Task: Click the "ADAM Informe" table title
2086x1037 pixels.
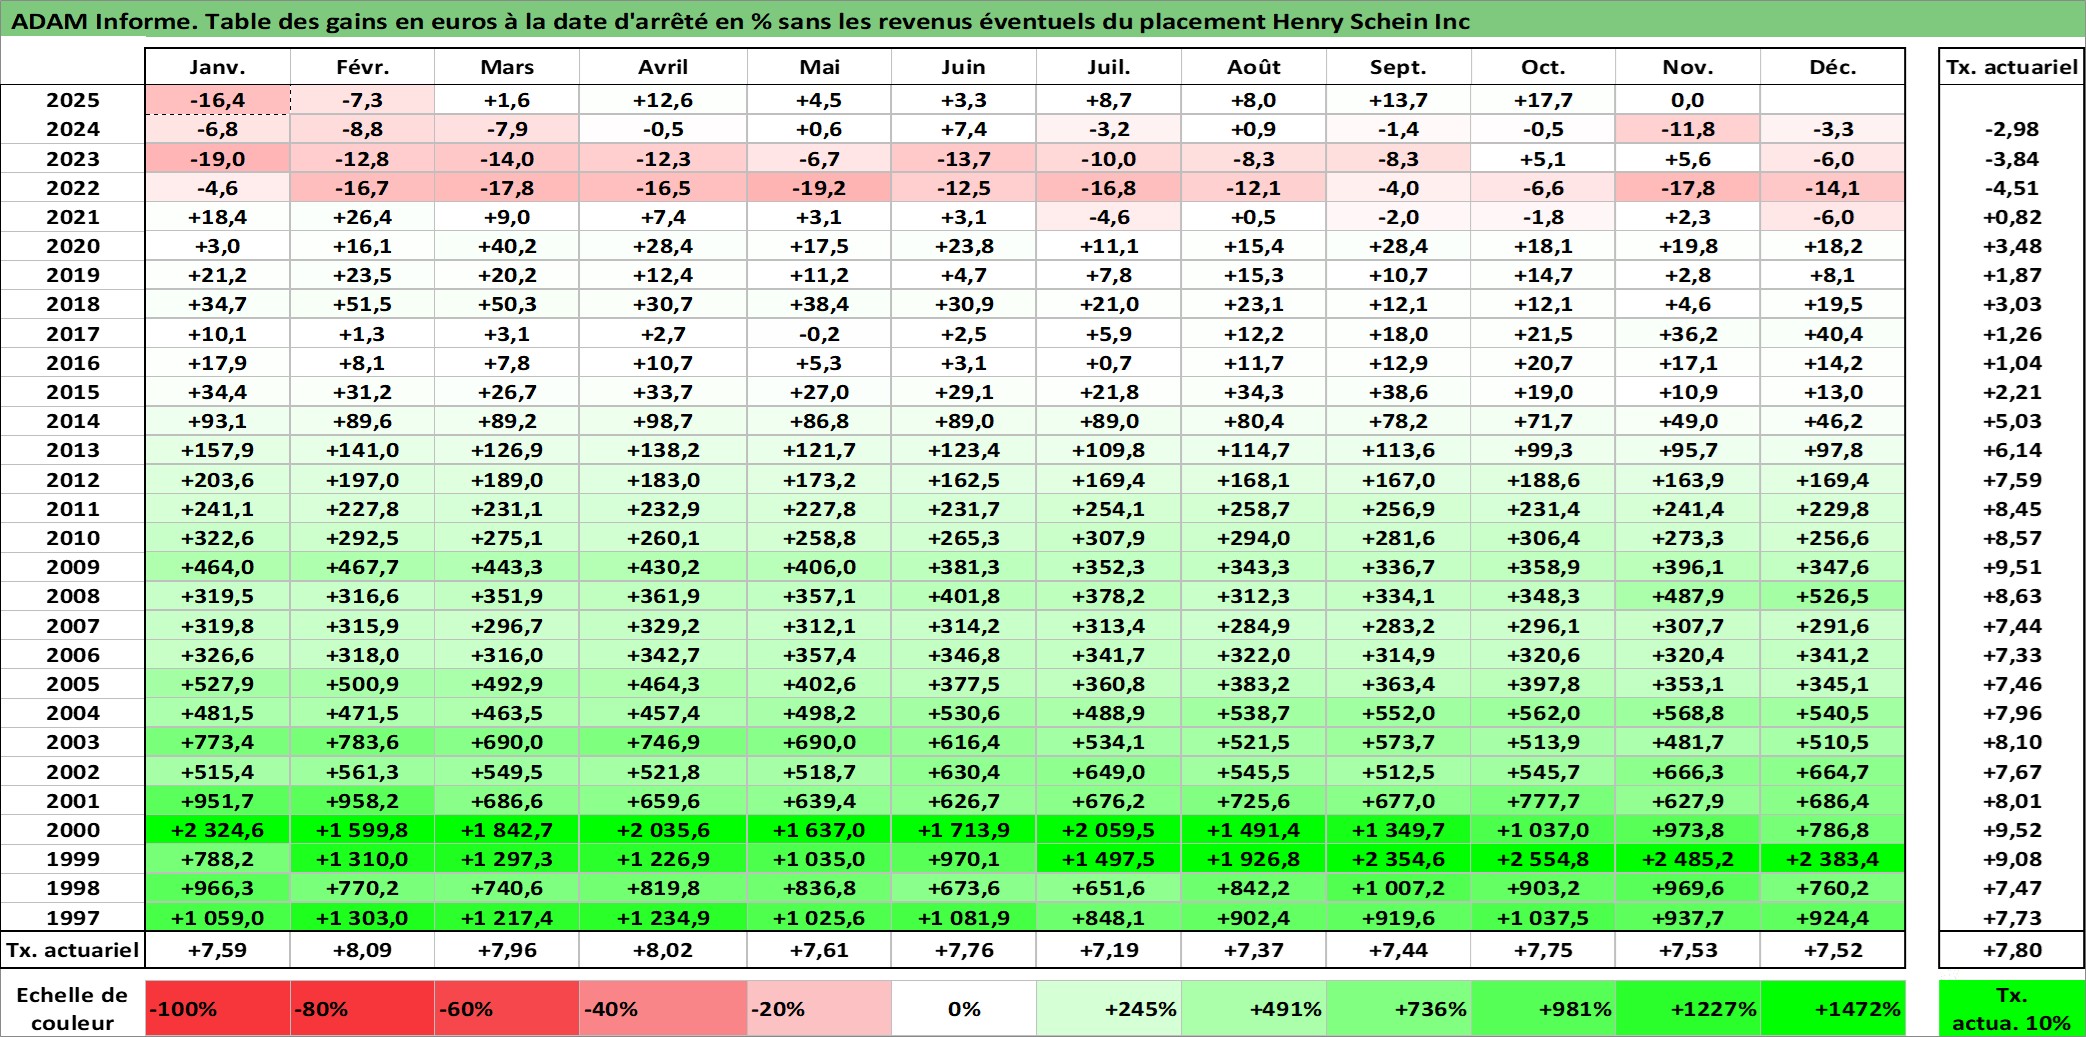Action: tap(740, 21)
